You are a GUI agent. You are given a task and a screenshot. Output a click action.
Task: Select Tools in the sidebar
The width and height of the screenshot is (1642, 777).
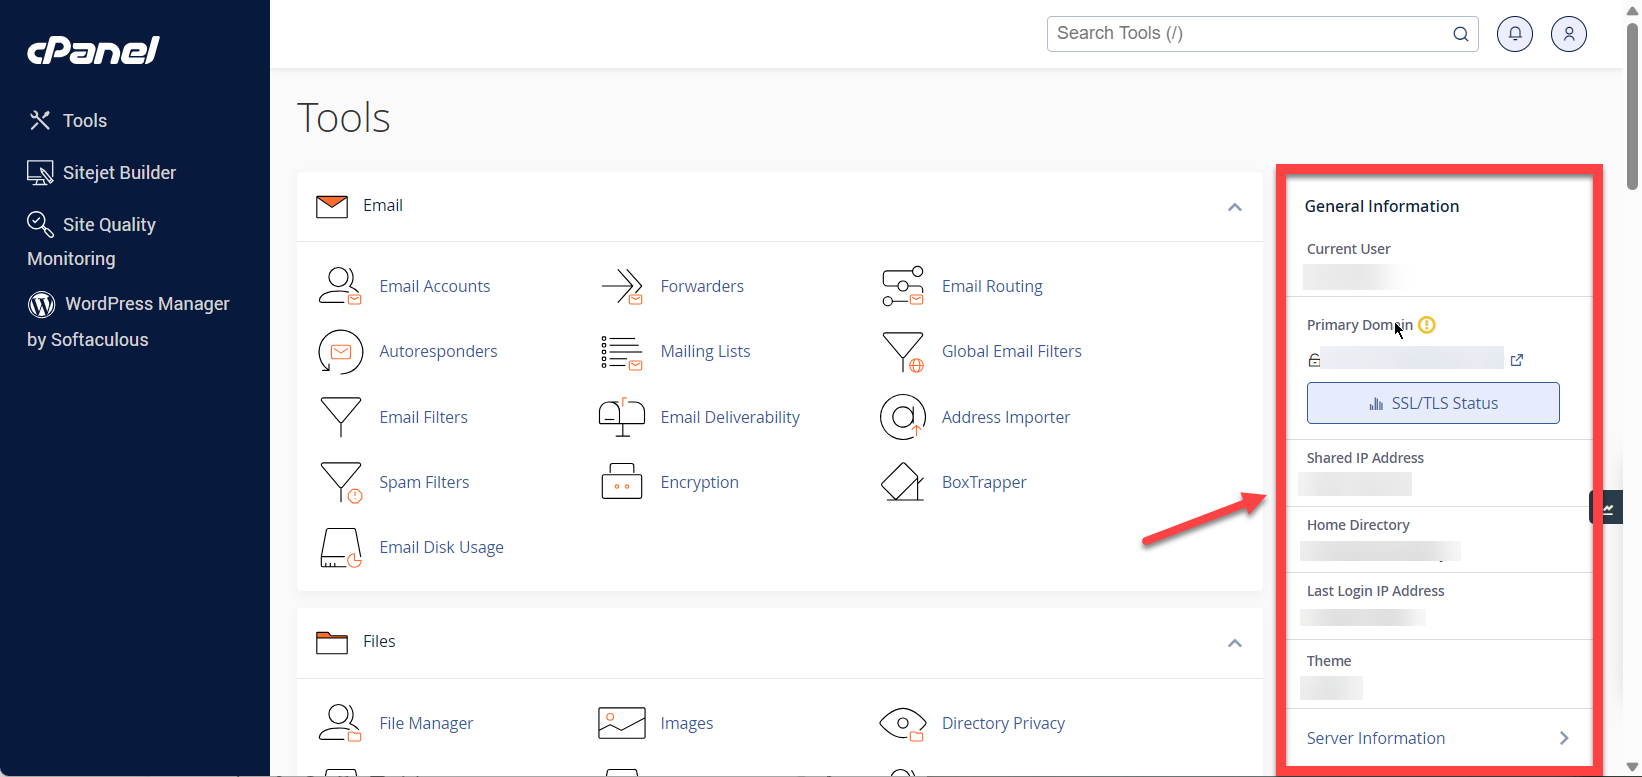(84, 121)
